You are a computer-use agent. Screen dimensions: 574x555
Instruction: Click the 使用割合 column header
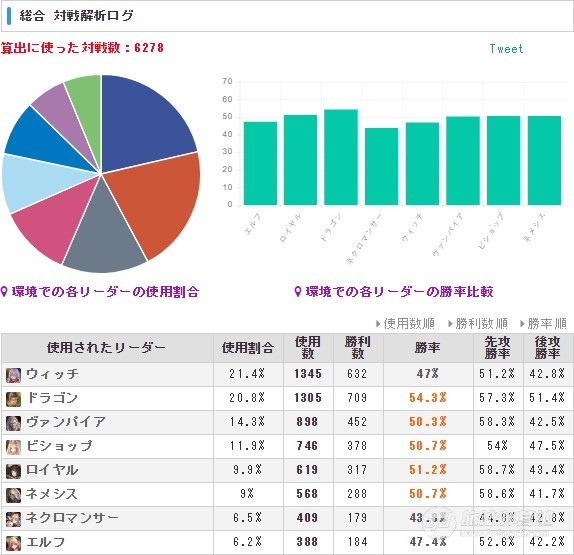click(248, 348)
